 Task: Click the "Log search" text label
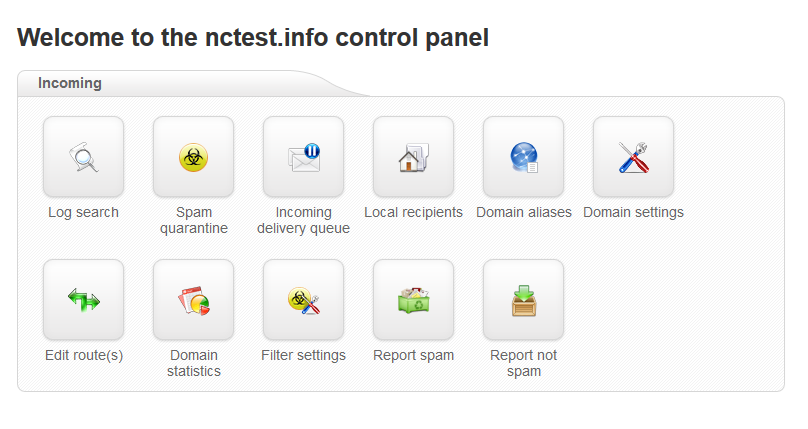[x=83, y=212]
